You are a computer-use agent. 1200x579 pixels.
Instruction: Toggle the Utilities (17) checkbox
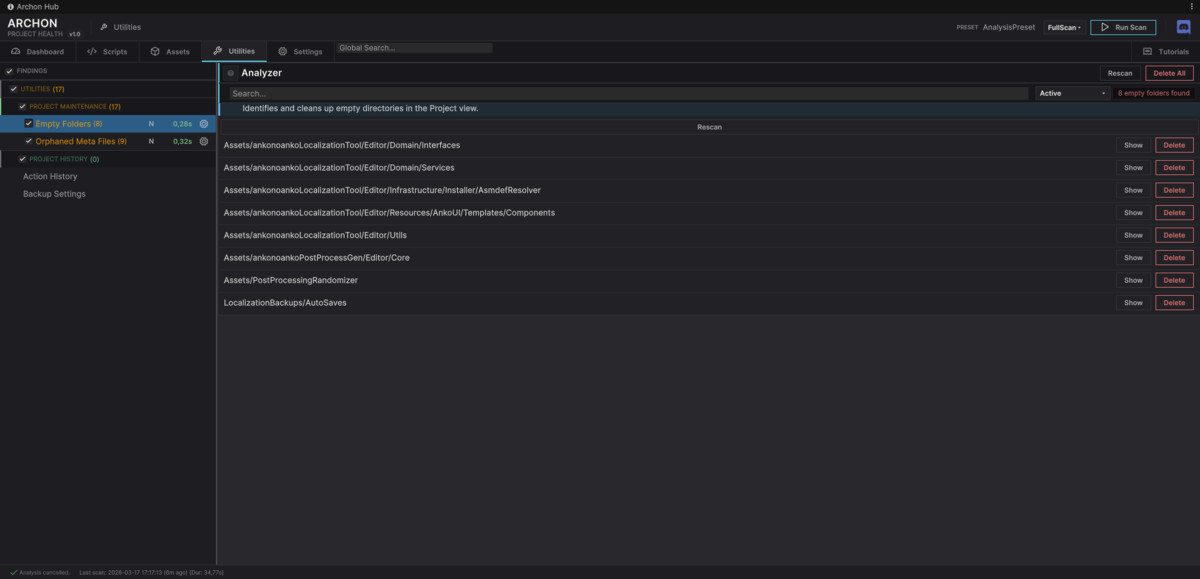click(14, 89)
